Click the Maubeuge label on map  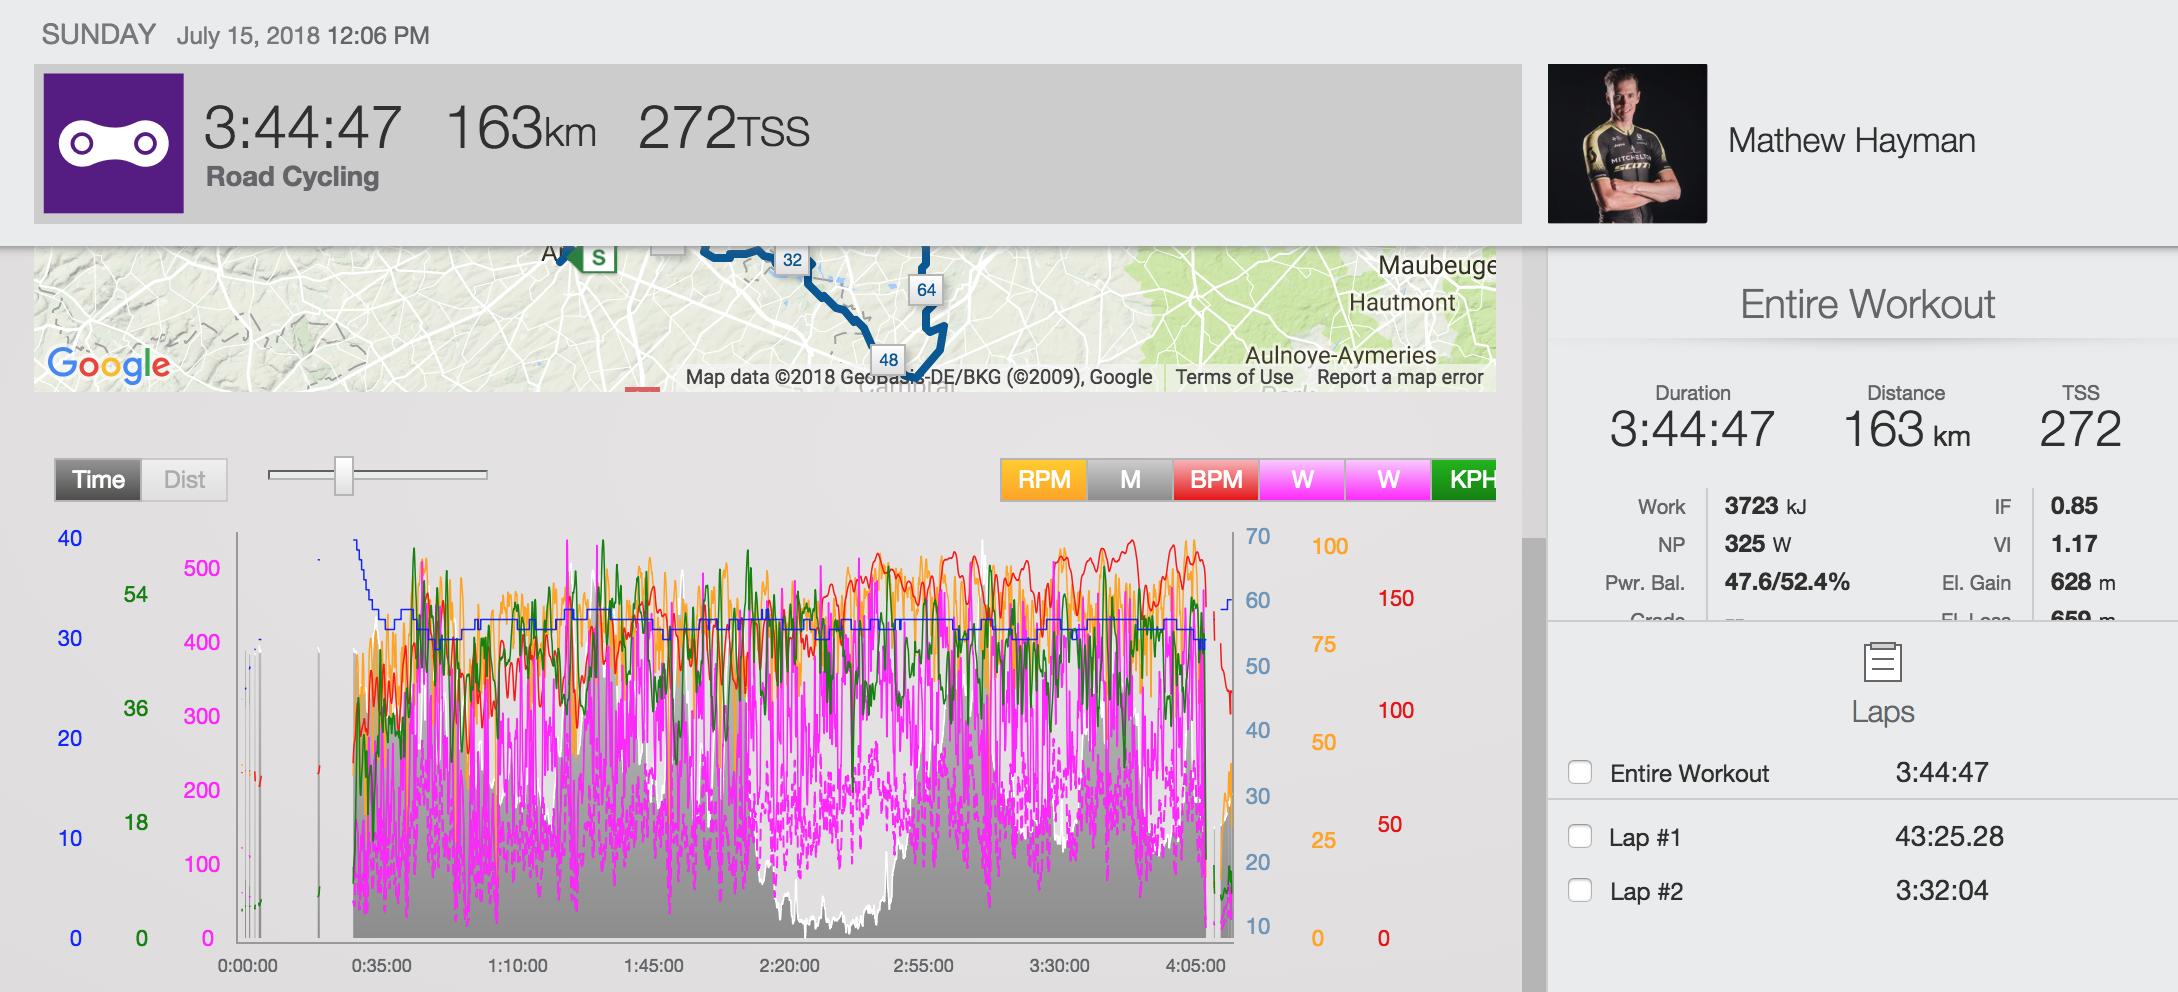pyautogui.click(x=1437, y=265)
